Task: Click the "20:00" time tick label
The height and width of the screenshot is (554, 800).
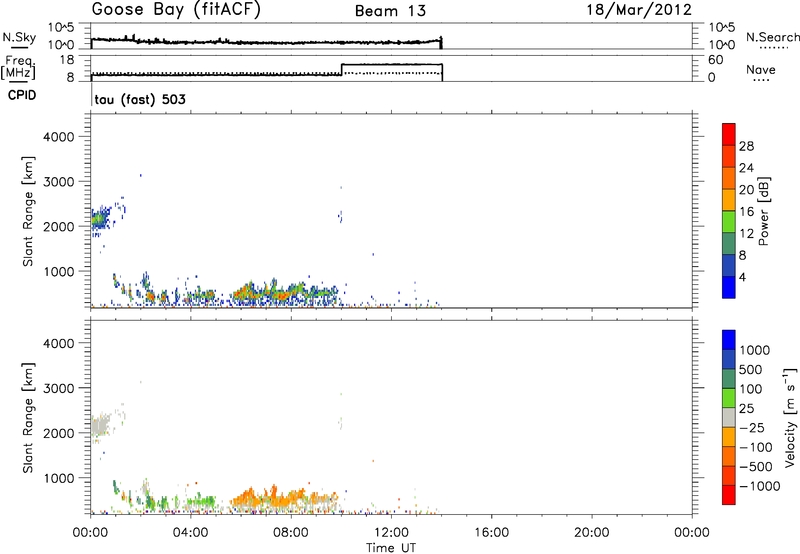Action: tap(592, 533)
